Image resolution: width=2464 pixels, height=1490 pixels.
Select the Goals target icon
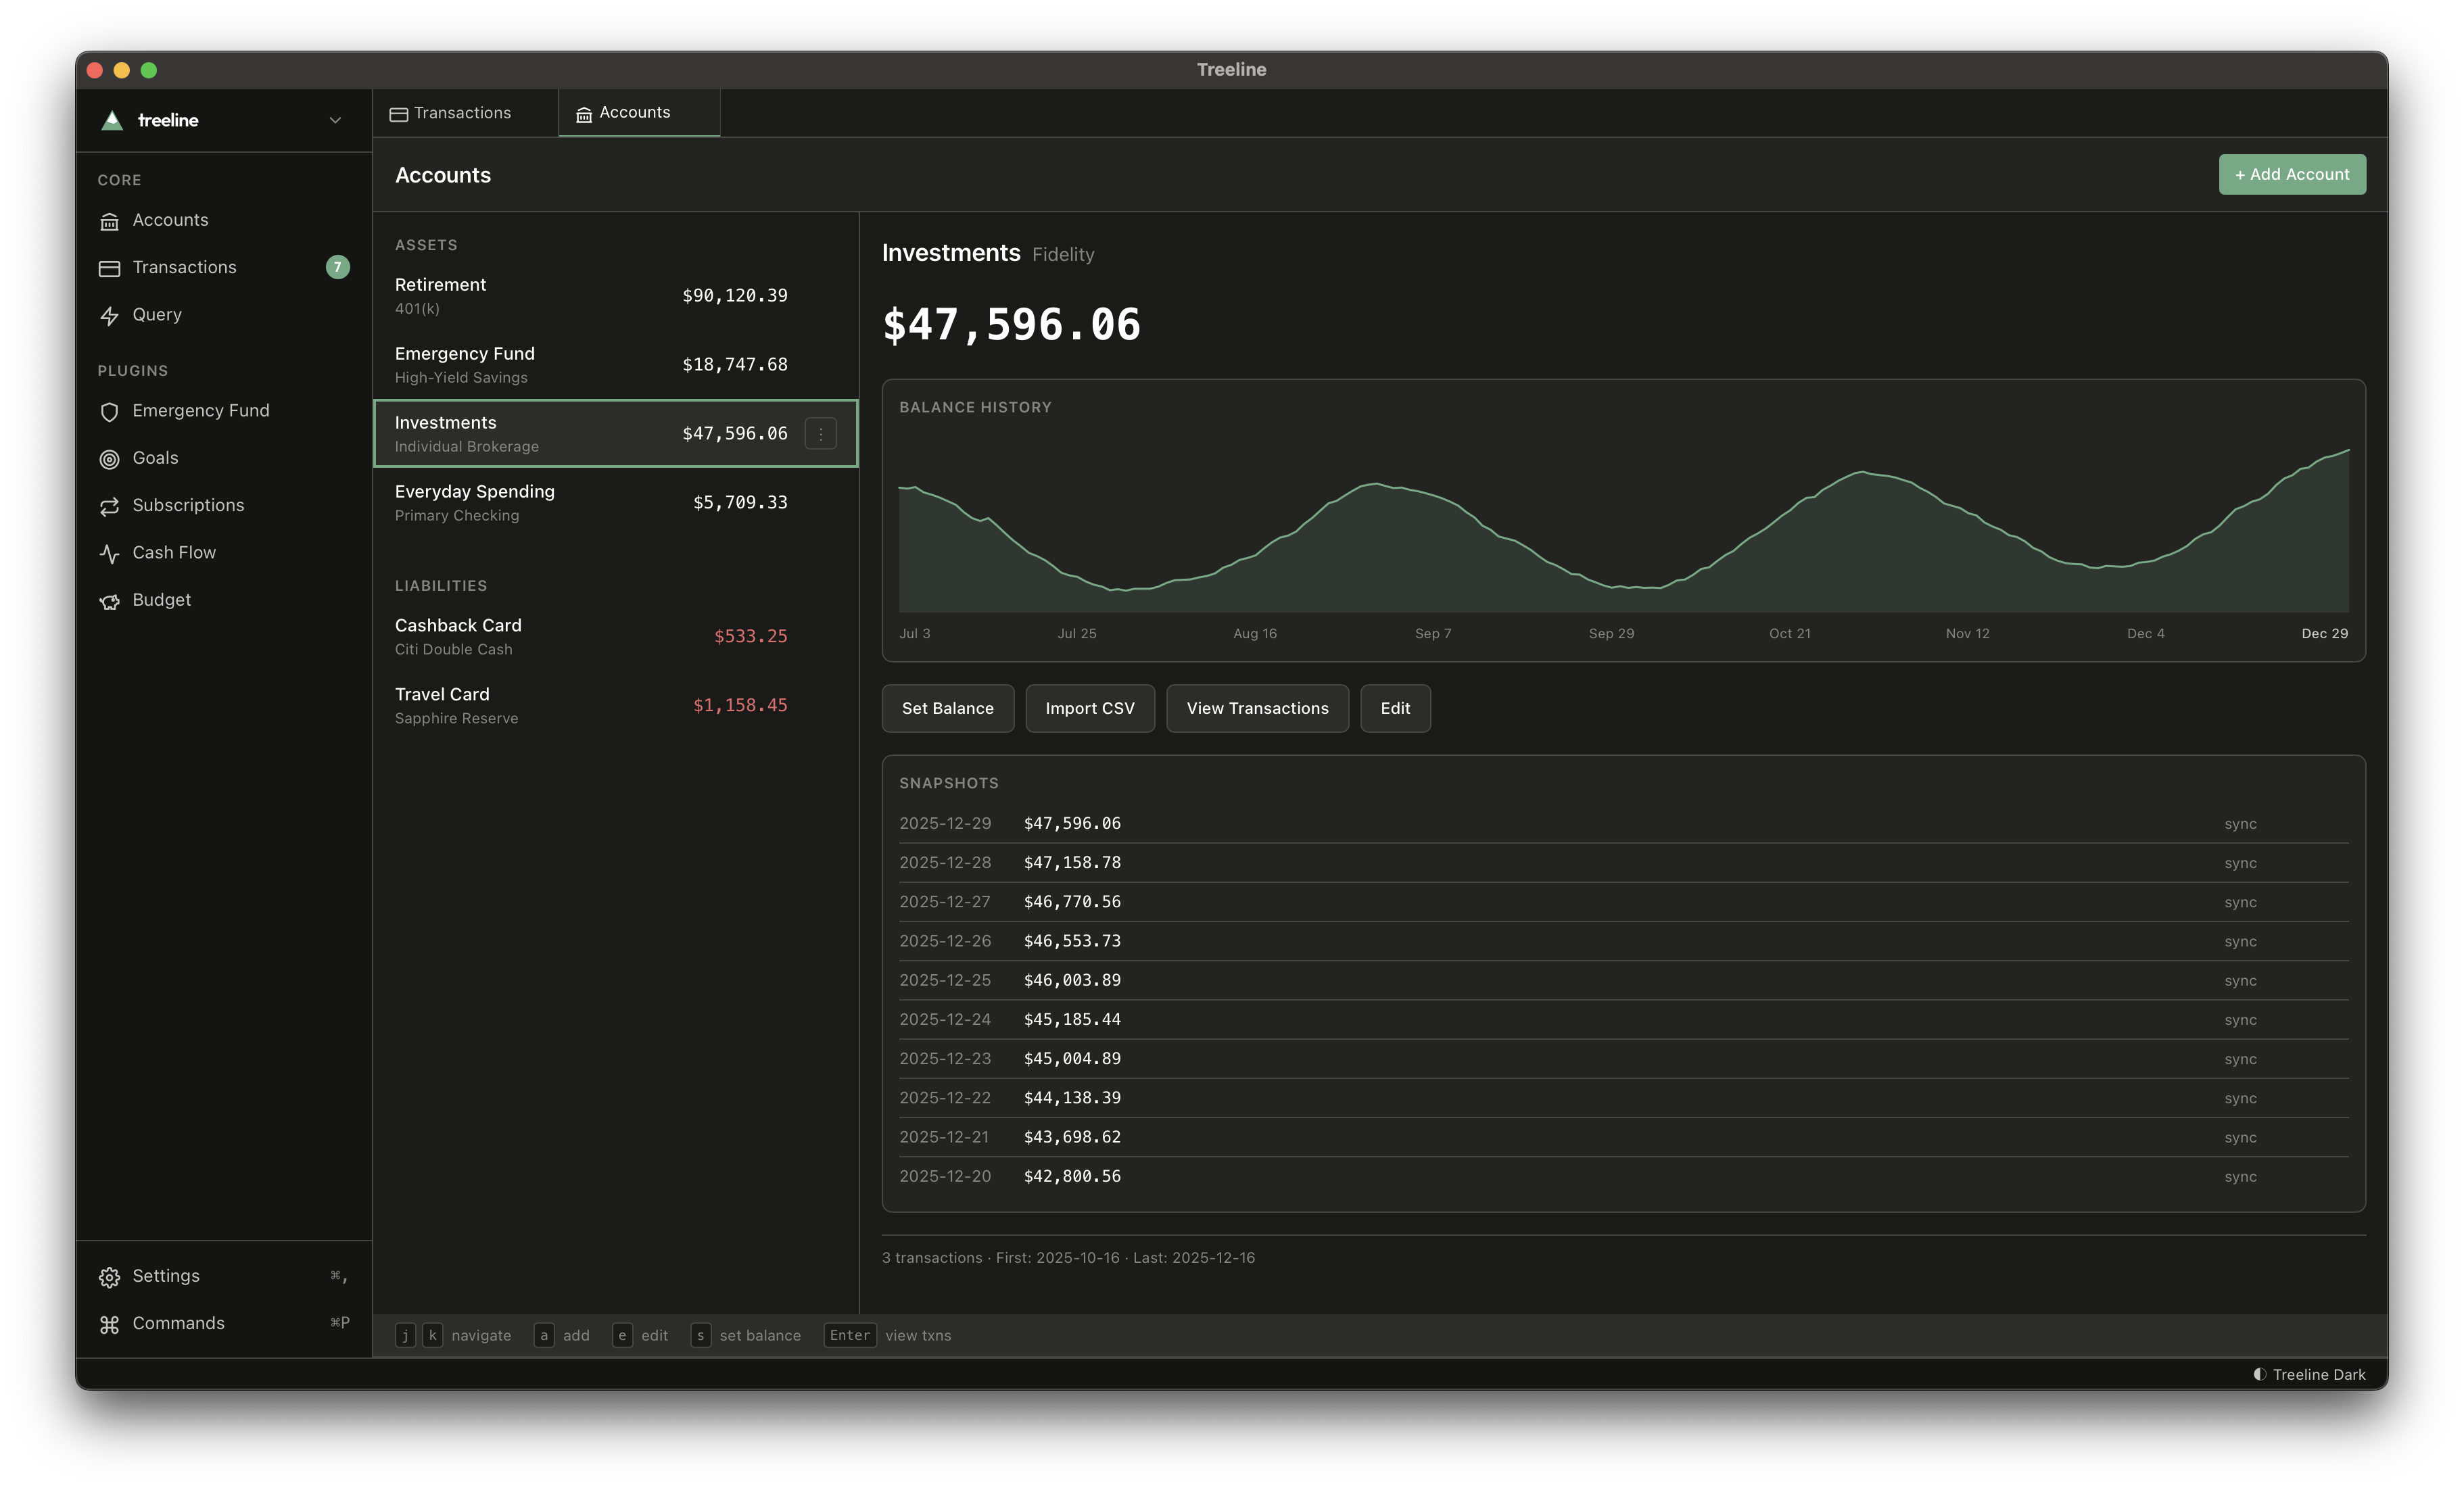[x=110, y=458]
